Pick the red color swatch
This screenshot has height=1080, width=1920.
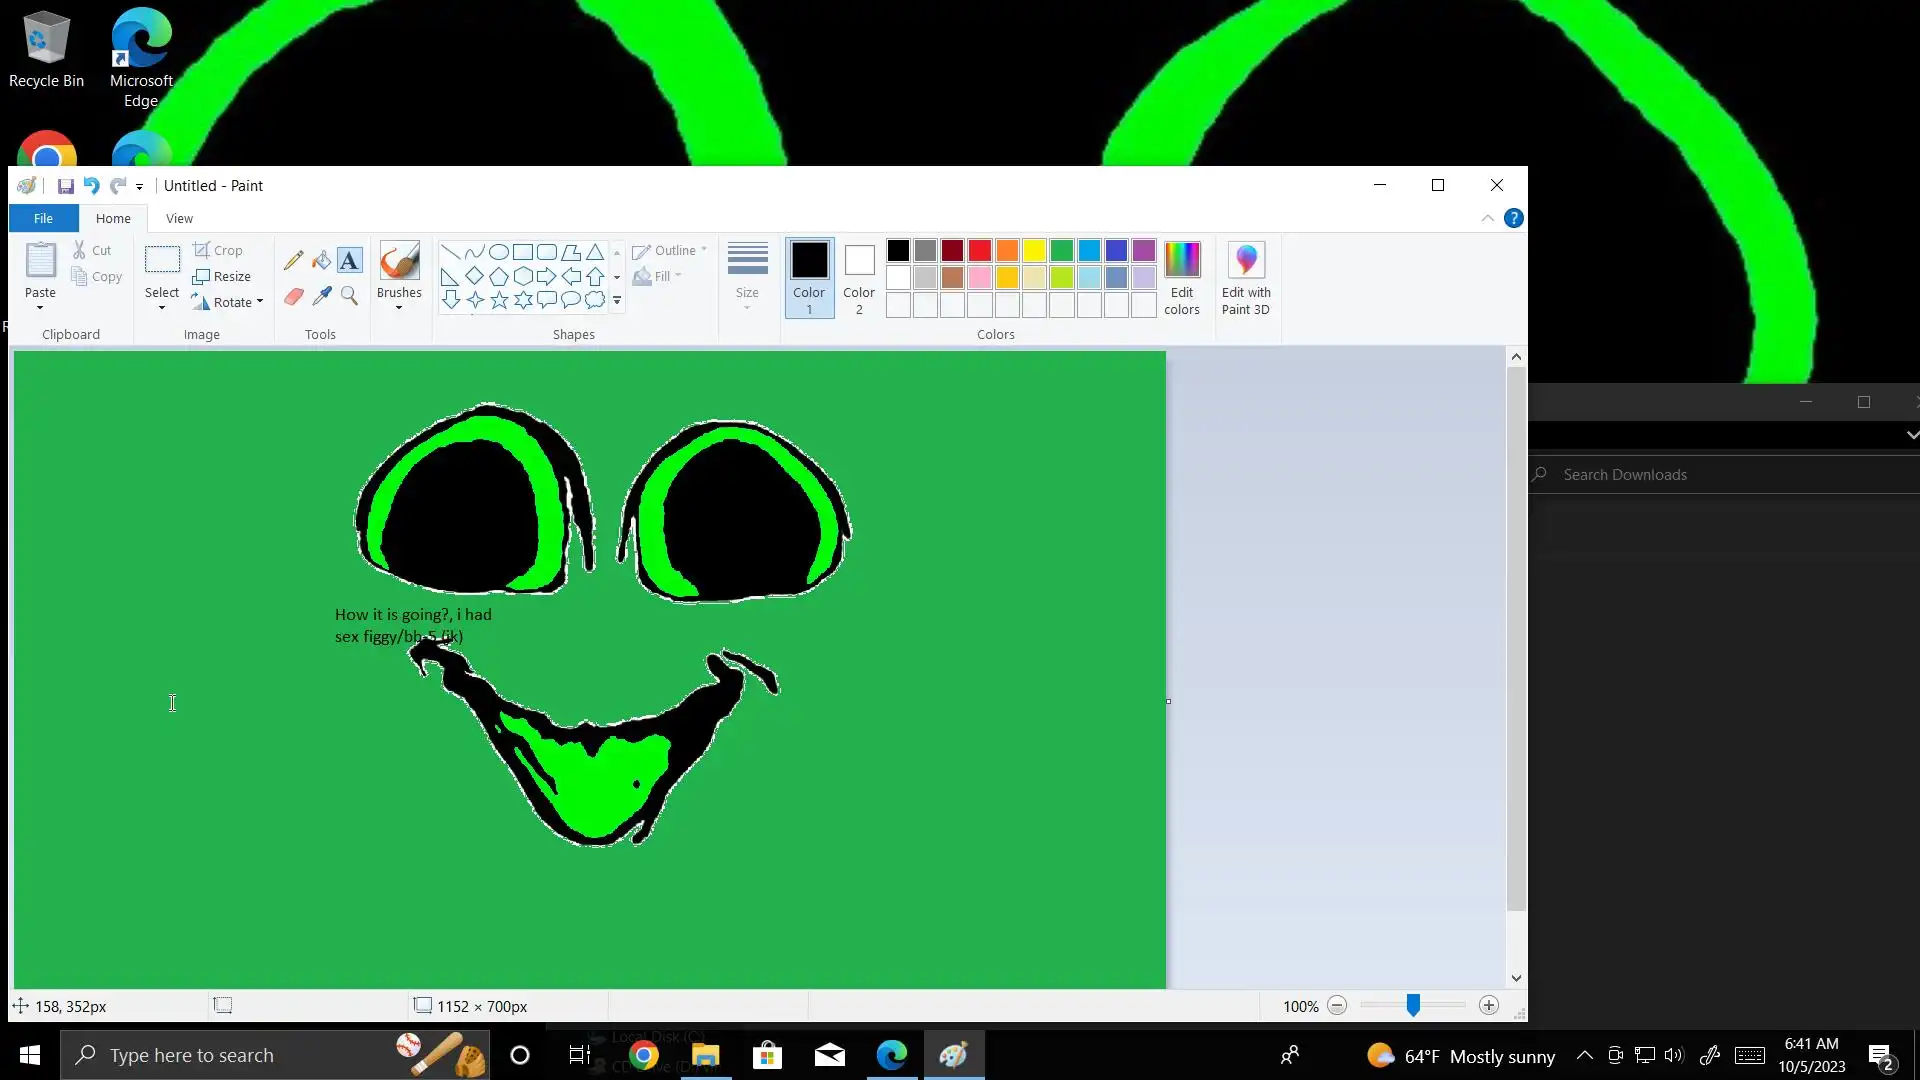click(x=980, y=251)
